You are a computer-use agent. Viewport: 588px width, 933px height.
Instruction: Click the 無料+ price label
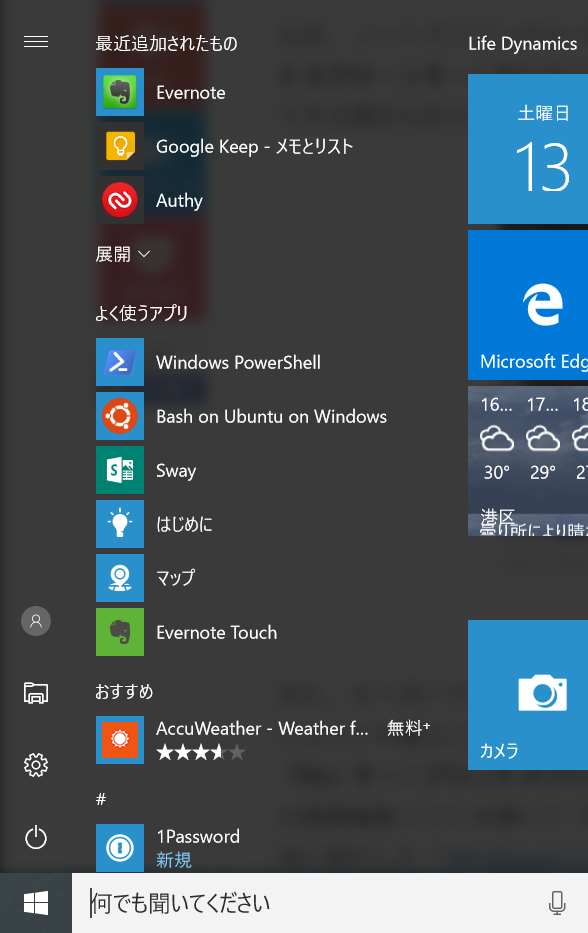pyautogui.click(x=408, y=728)
